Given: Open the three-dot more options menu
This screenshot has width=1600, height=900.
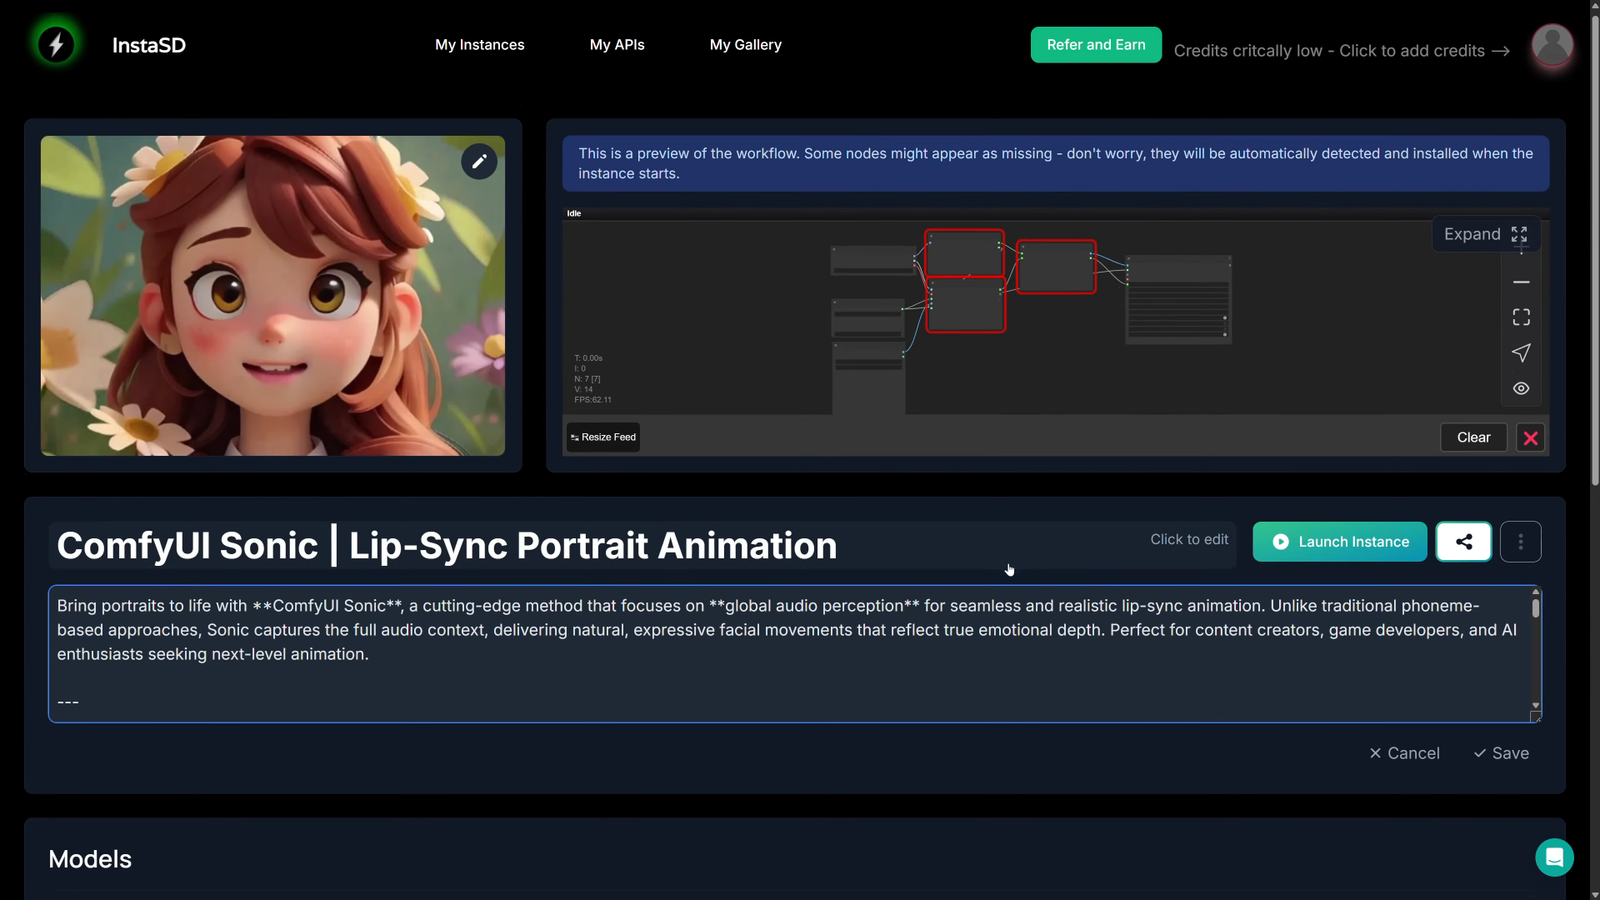Looking at the screenshot, I should (1521, 542).
